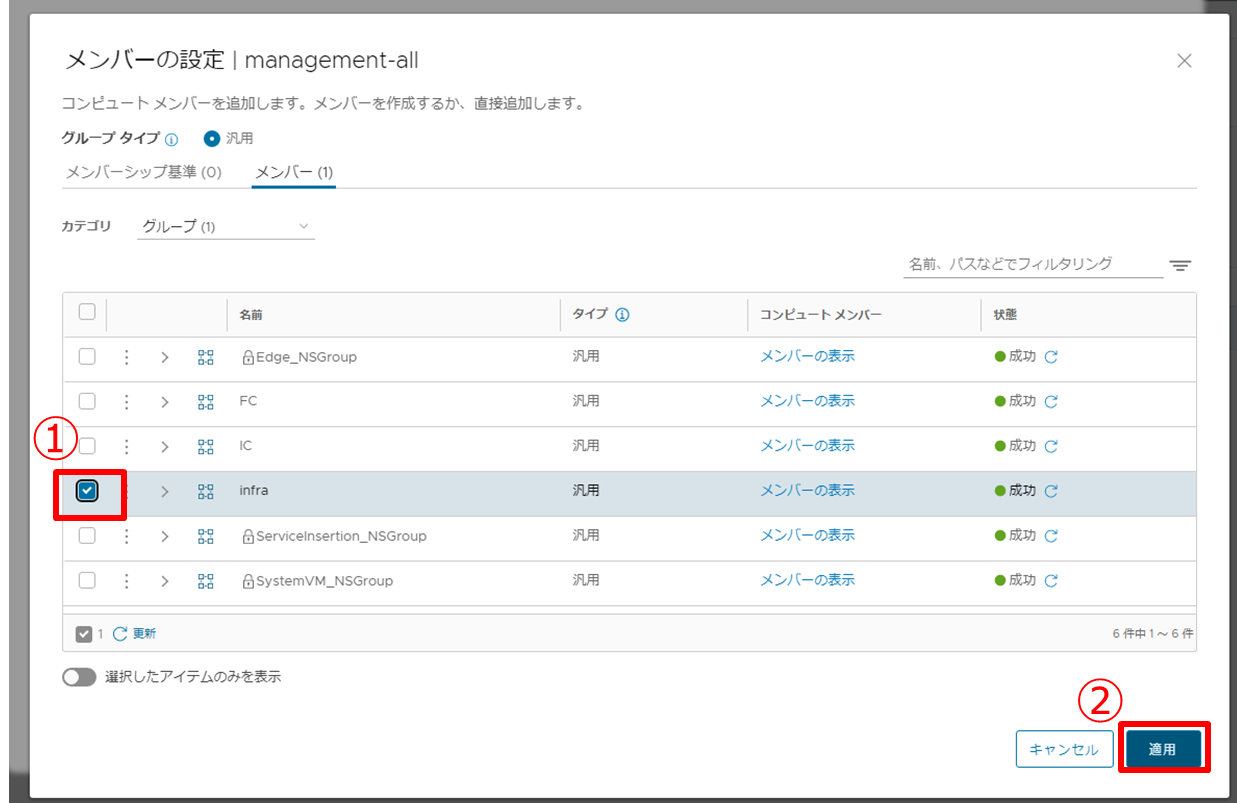Click the 適用 apply button
This screenshot has width=1237, height=803.
click(1162, 749)
